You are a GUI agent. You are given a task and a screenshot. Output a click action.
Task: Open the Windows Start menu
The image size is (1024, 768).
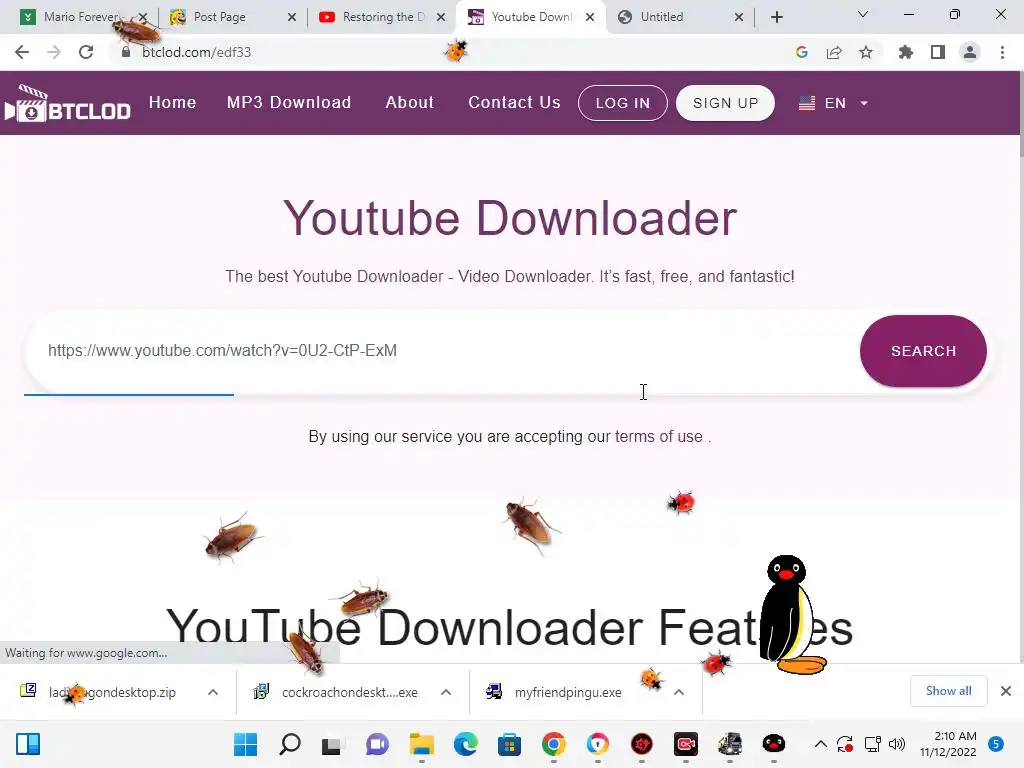coord(246,744)
